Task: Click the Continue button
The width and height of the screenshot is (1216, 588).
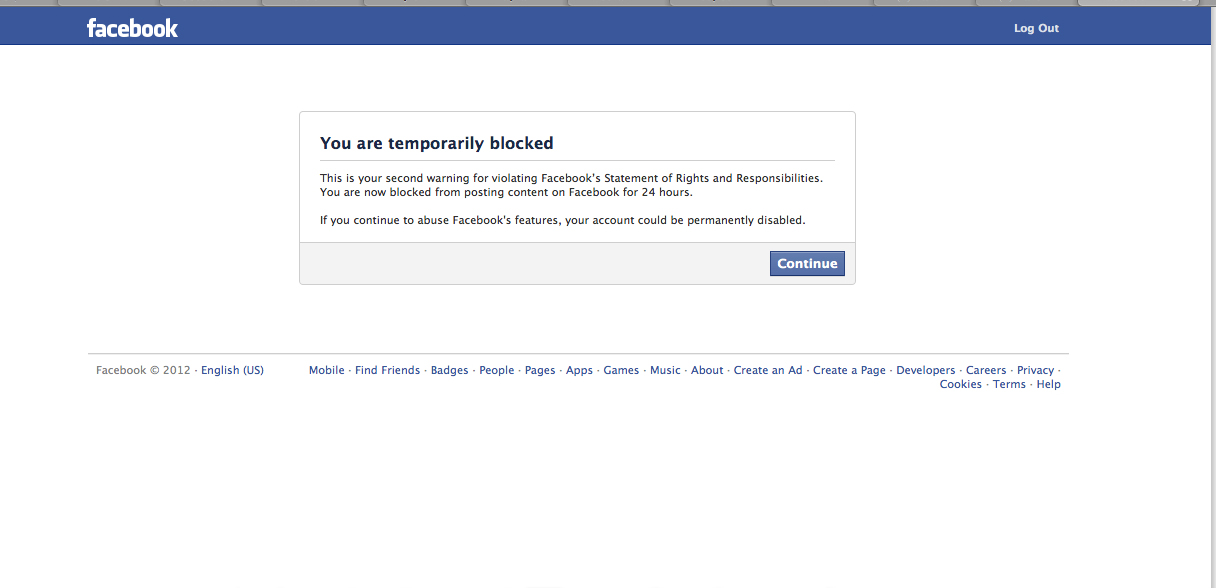Action: tap(807, 264)
